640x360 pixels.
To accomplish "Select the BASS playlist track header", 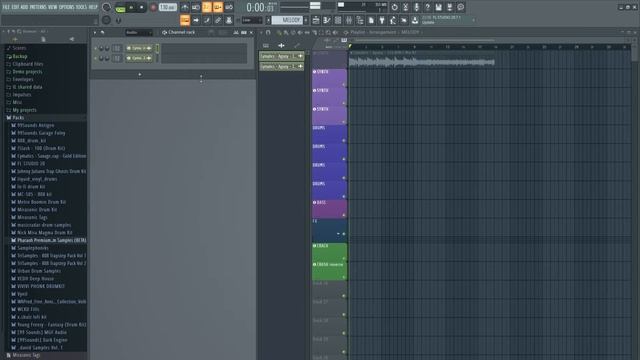I will point(329,209).
